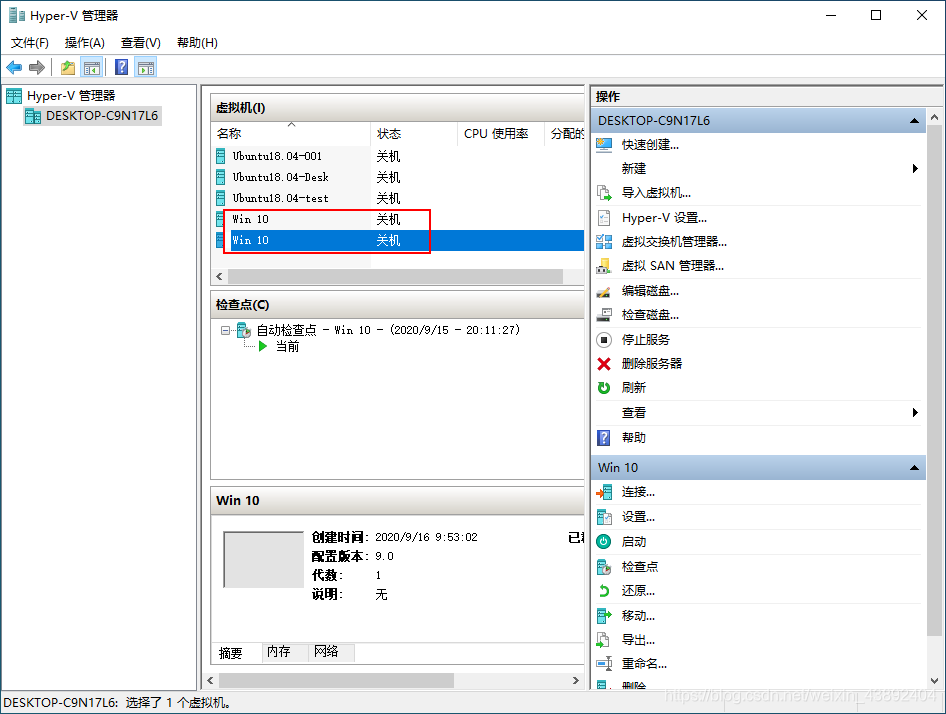Click the Forward arrow toolbar icon
The image size is (946, 714).
37,68
